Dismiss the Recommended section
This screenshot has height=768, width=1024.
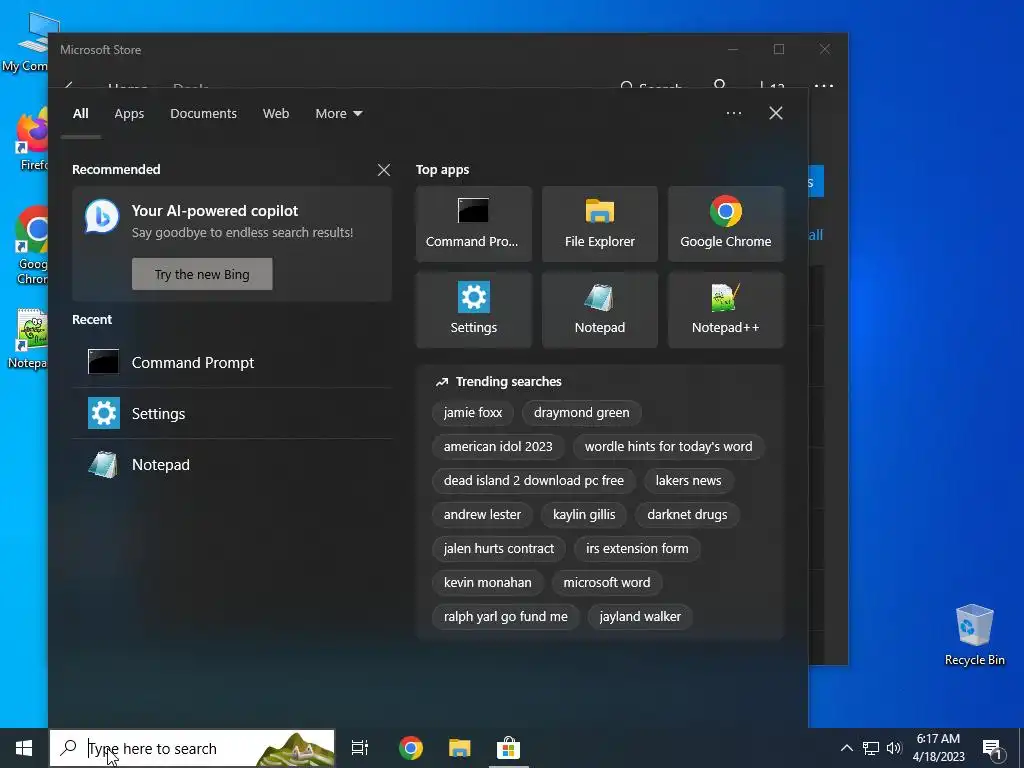(x=384, y=170)
